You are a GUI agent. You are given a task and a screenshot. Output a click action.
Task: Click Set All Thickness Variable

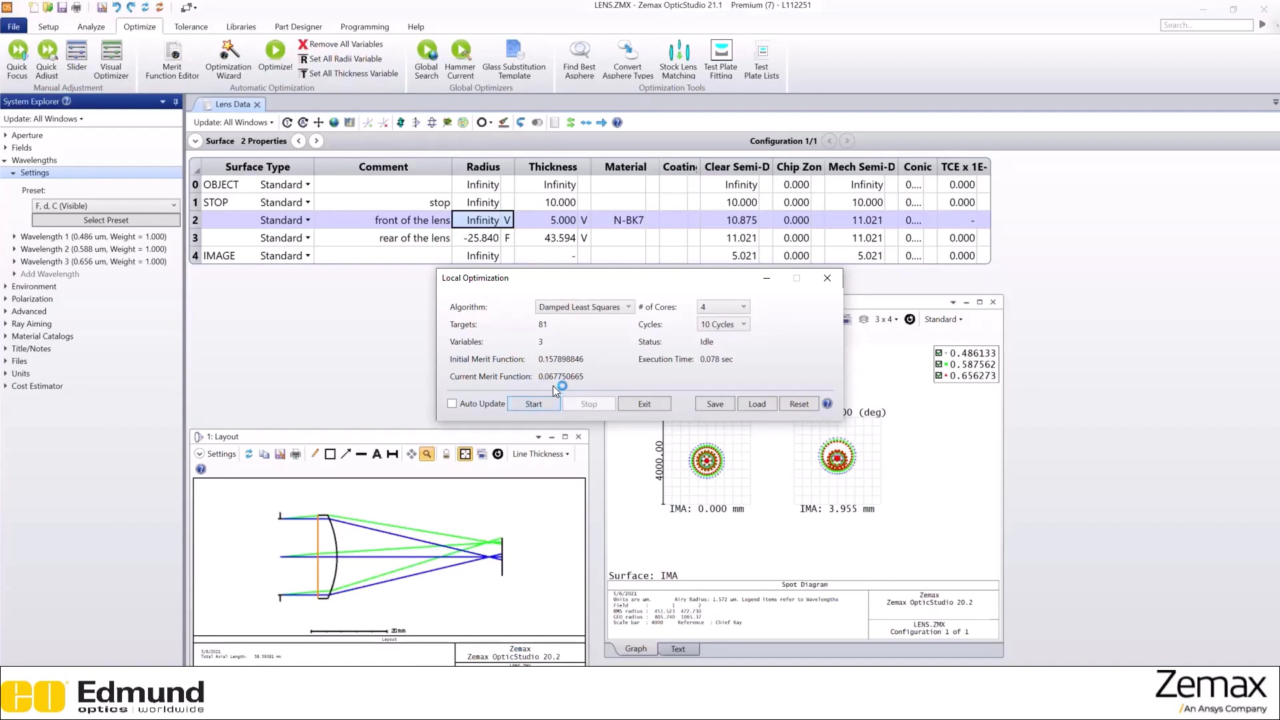coord(348,73)
